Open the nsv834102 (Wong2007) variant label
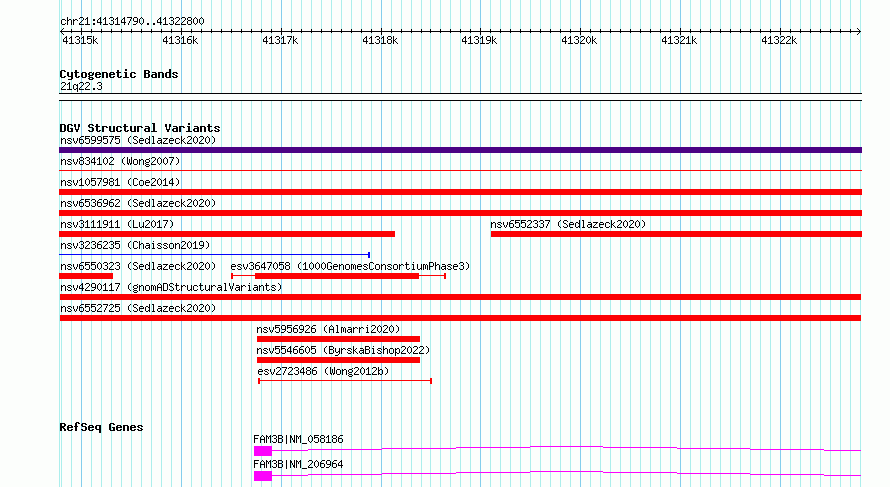The image size is (890, 487). coord(120,161)
